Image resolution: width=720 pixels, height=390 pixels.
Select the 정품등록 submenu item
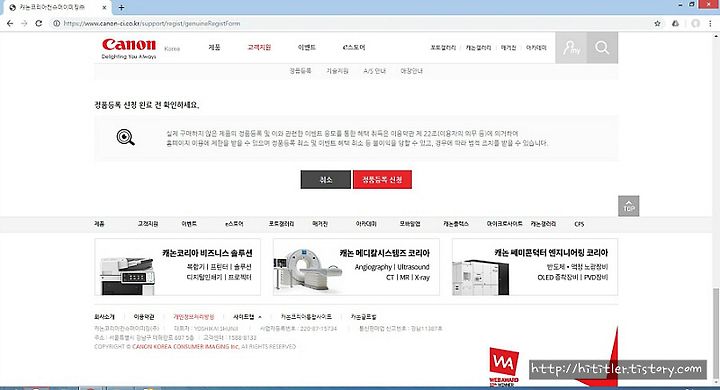300,71
